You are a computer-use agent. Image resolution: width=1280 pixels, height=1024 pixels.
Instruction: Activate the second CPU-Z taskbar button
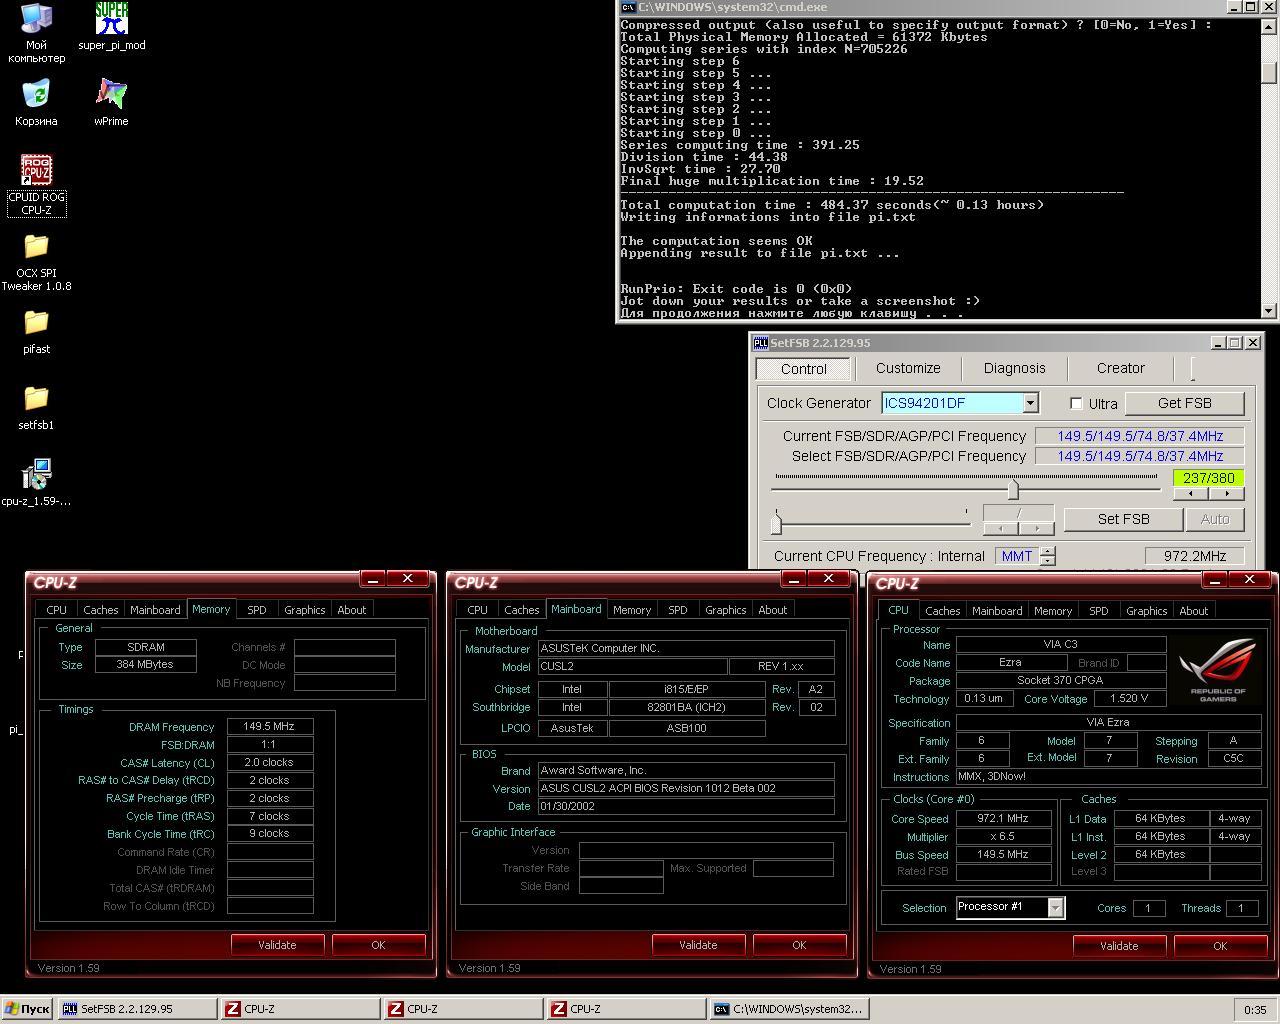pyautogui.click(x=463, y=1009)
